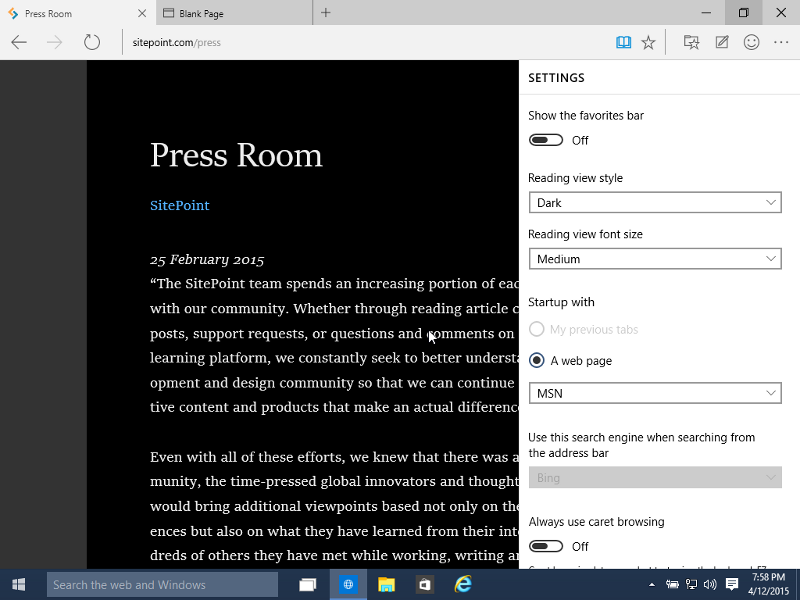Refresh the page with reload icon
The width and height of the screenshot is (800, 600).
click(92, 42)
